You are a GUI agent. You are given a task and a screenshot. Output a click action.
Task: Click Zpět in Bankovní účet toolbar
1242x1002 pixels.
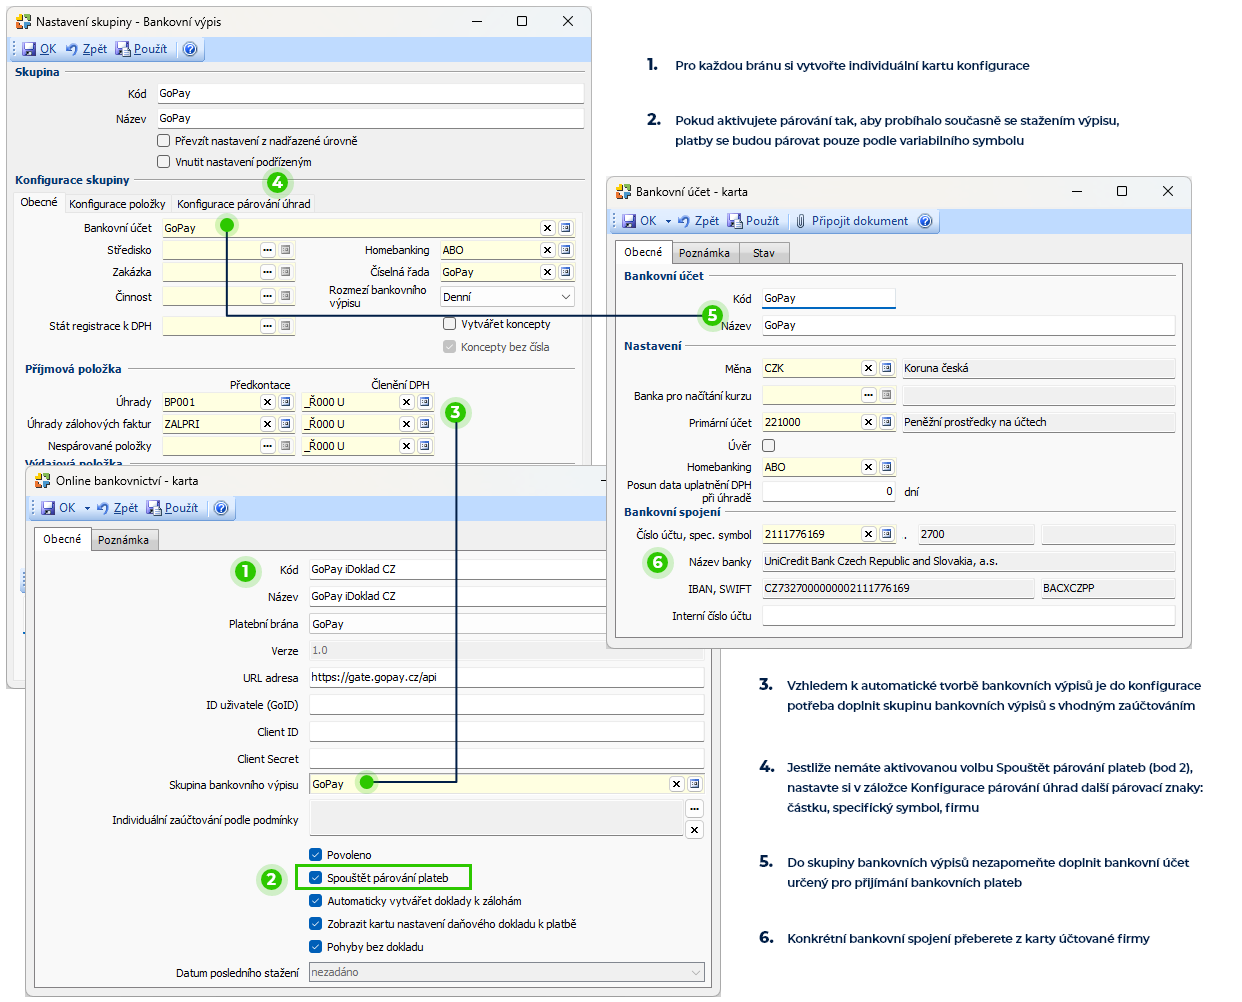pyautogui.click(x=698, y=221)
